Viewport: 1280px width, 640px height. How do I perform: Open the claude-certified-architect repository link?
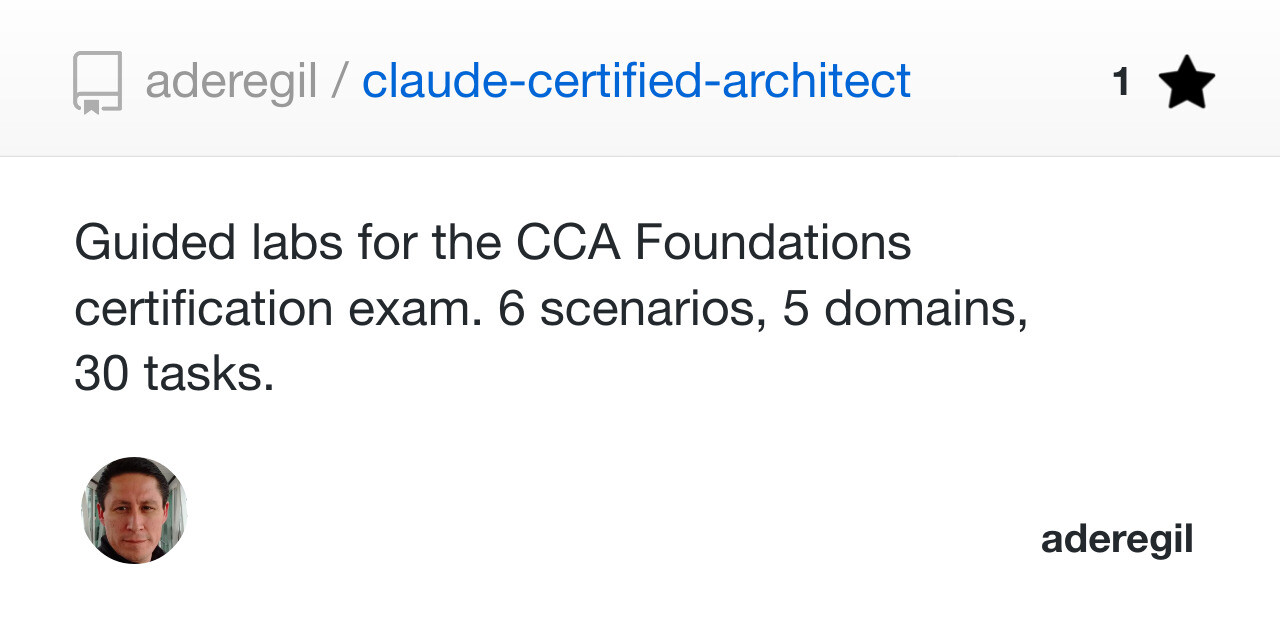tap(636, 81)
